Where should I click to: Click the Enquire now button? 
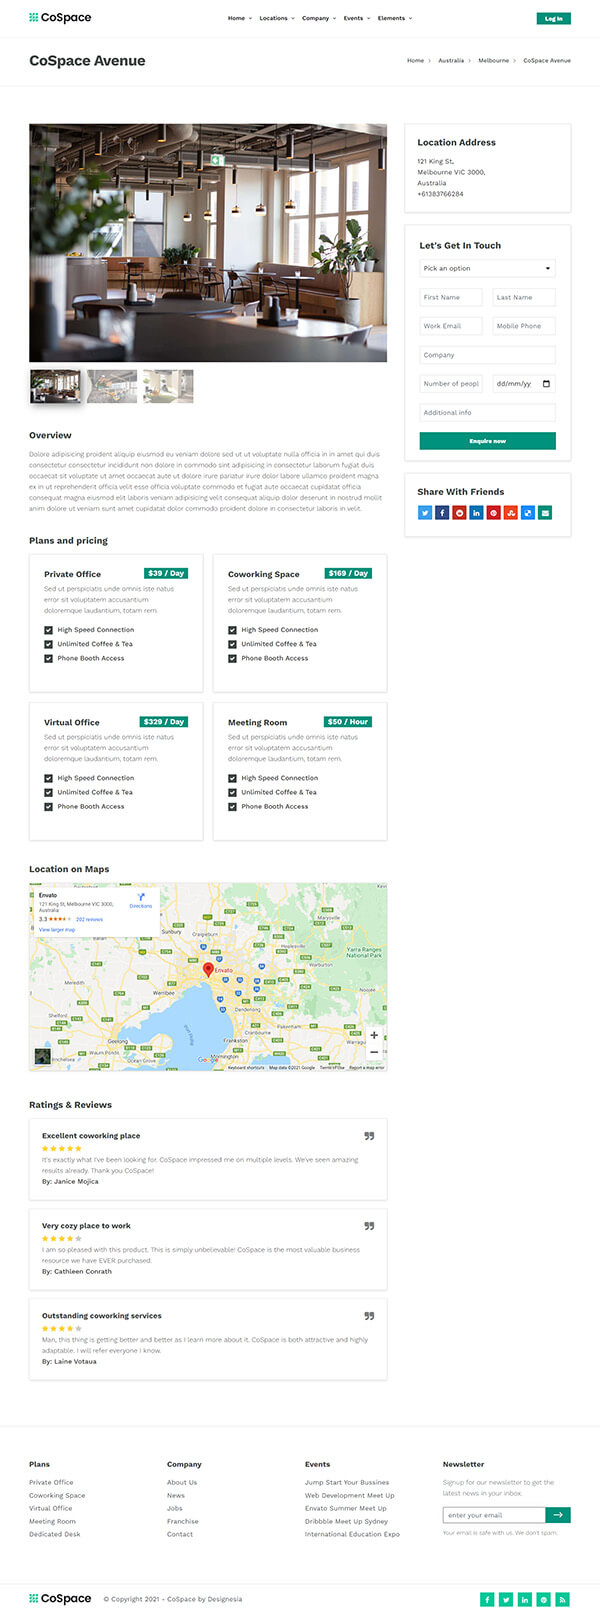click(487, 441)
